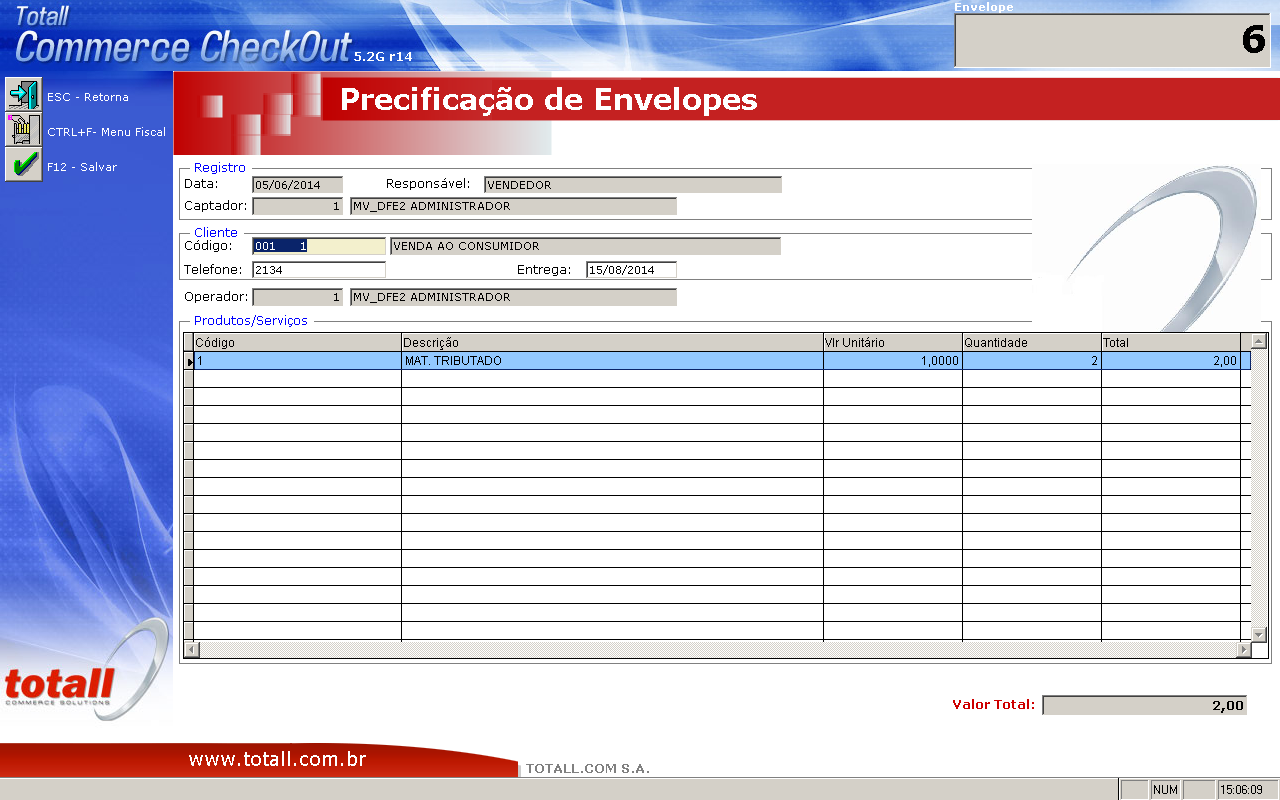The width and height of the screenshot is (1280, 800).
Task: Click the grid's vertical scrollbar down arrow
Action: (x=1259, y=634)
